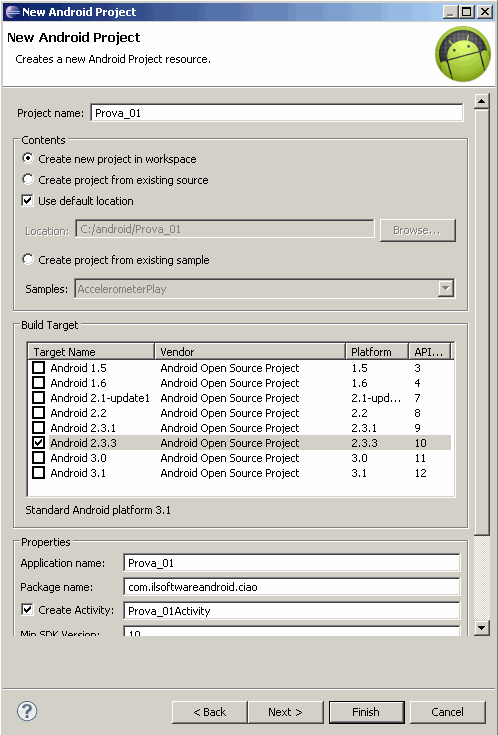
Task: Click the Back button
Action: pyautogui.click(x=210, y=712)
